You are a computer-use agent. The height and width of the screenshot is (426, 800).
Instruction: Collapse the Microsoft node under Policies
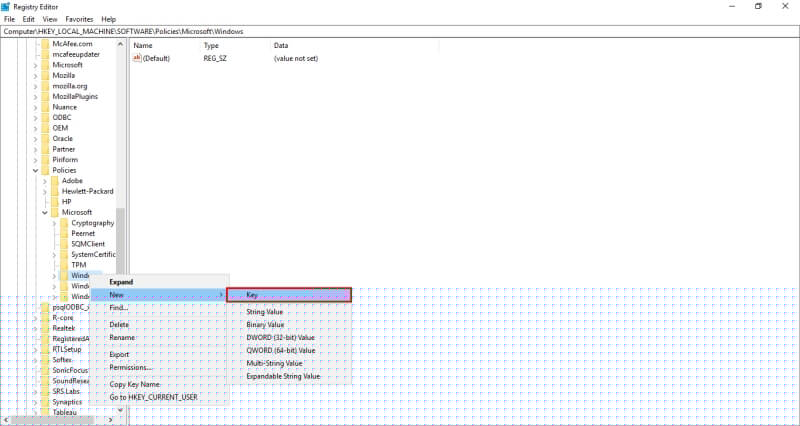click(x=45, y=212)
